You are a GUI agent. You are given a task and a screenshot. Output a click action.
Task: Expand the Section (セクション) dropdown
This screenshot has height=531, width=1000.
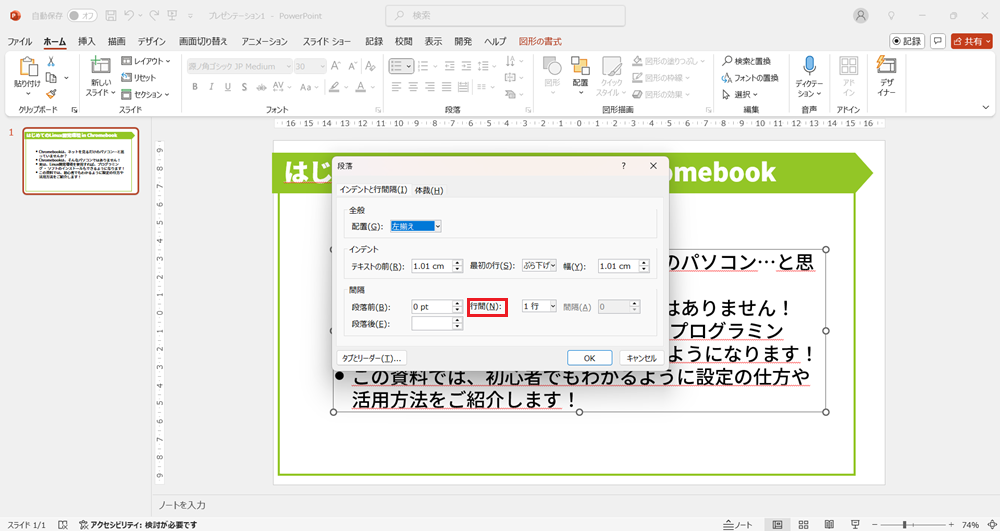[145, 94]
